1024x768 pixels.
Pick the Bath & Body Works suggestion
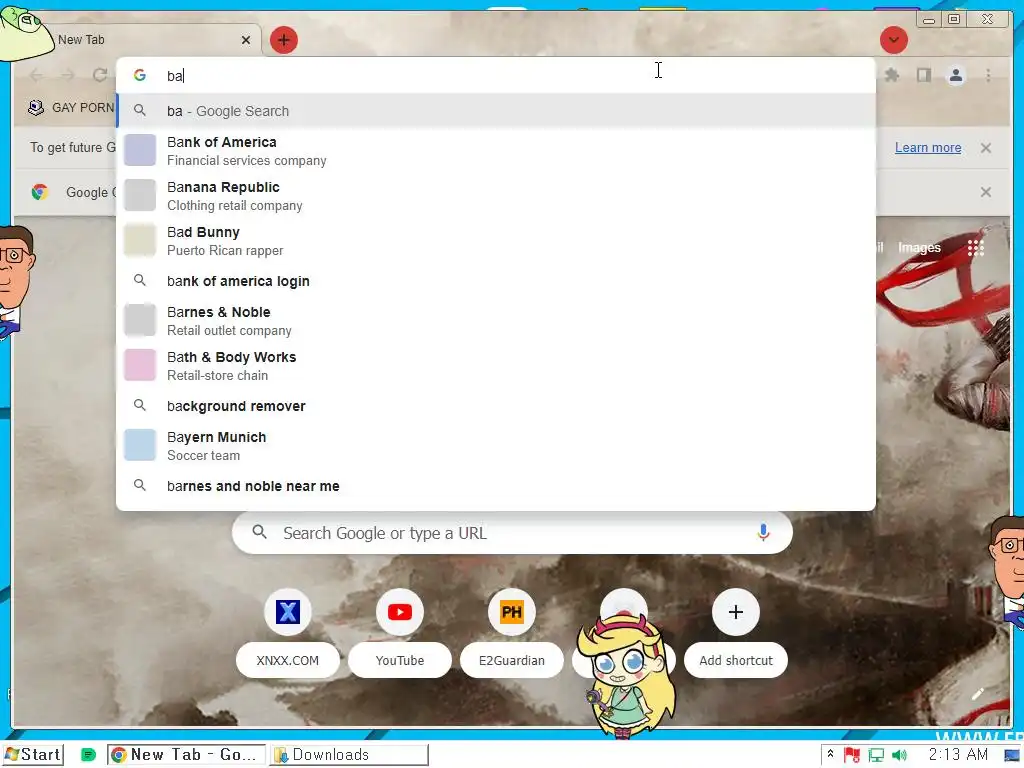(x=496, y=366)
